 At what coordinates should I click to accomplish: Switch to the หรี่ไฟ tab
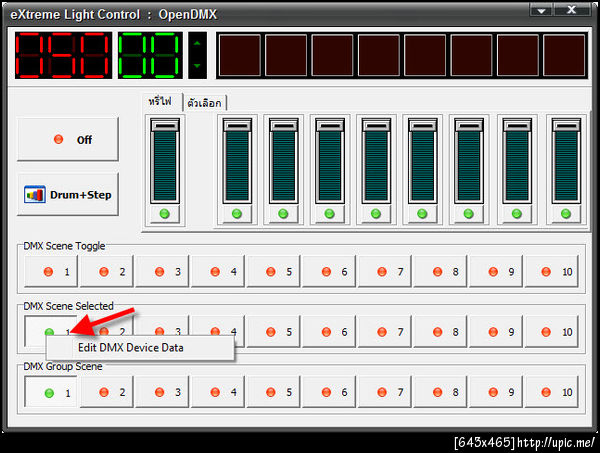(160, 102)
